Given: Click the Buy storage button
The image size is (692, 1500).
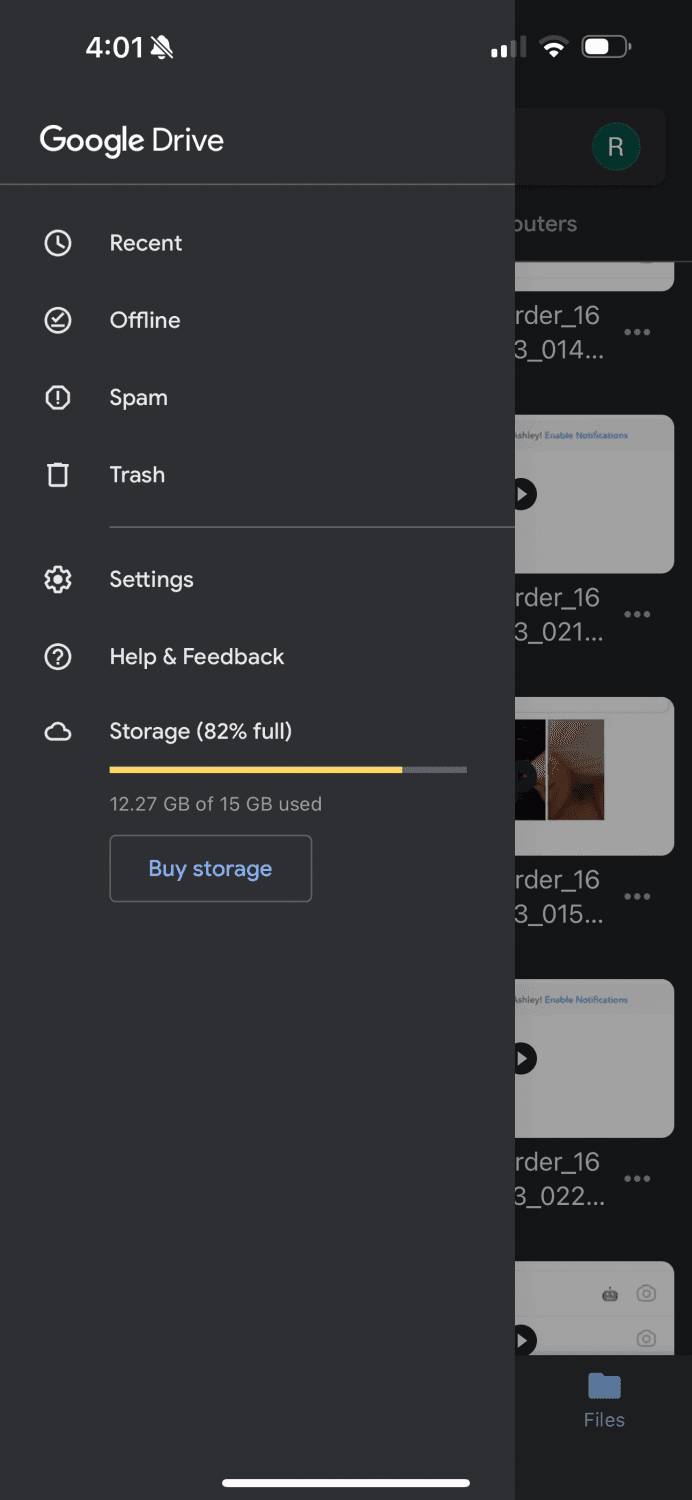Looking at the screenshot, I should pos(210,868).
